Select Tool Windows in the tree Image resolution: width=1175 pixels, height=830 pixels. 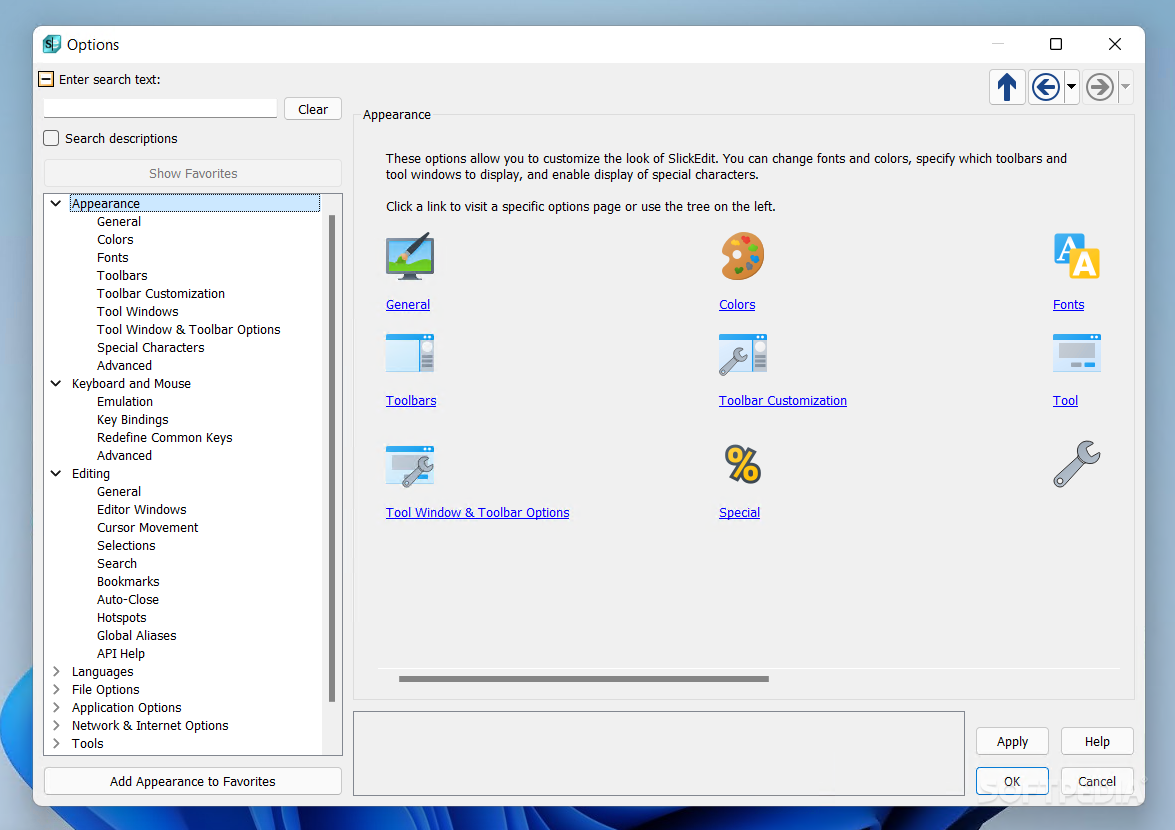click(137, 311)
